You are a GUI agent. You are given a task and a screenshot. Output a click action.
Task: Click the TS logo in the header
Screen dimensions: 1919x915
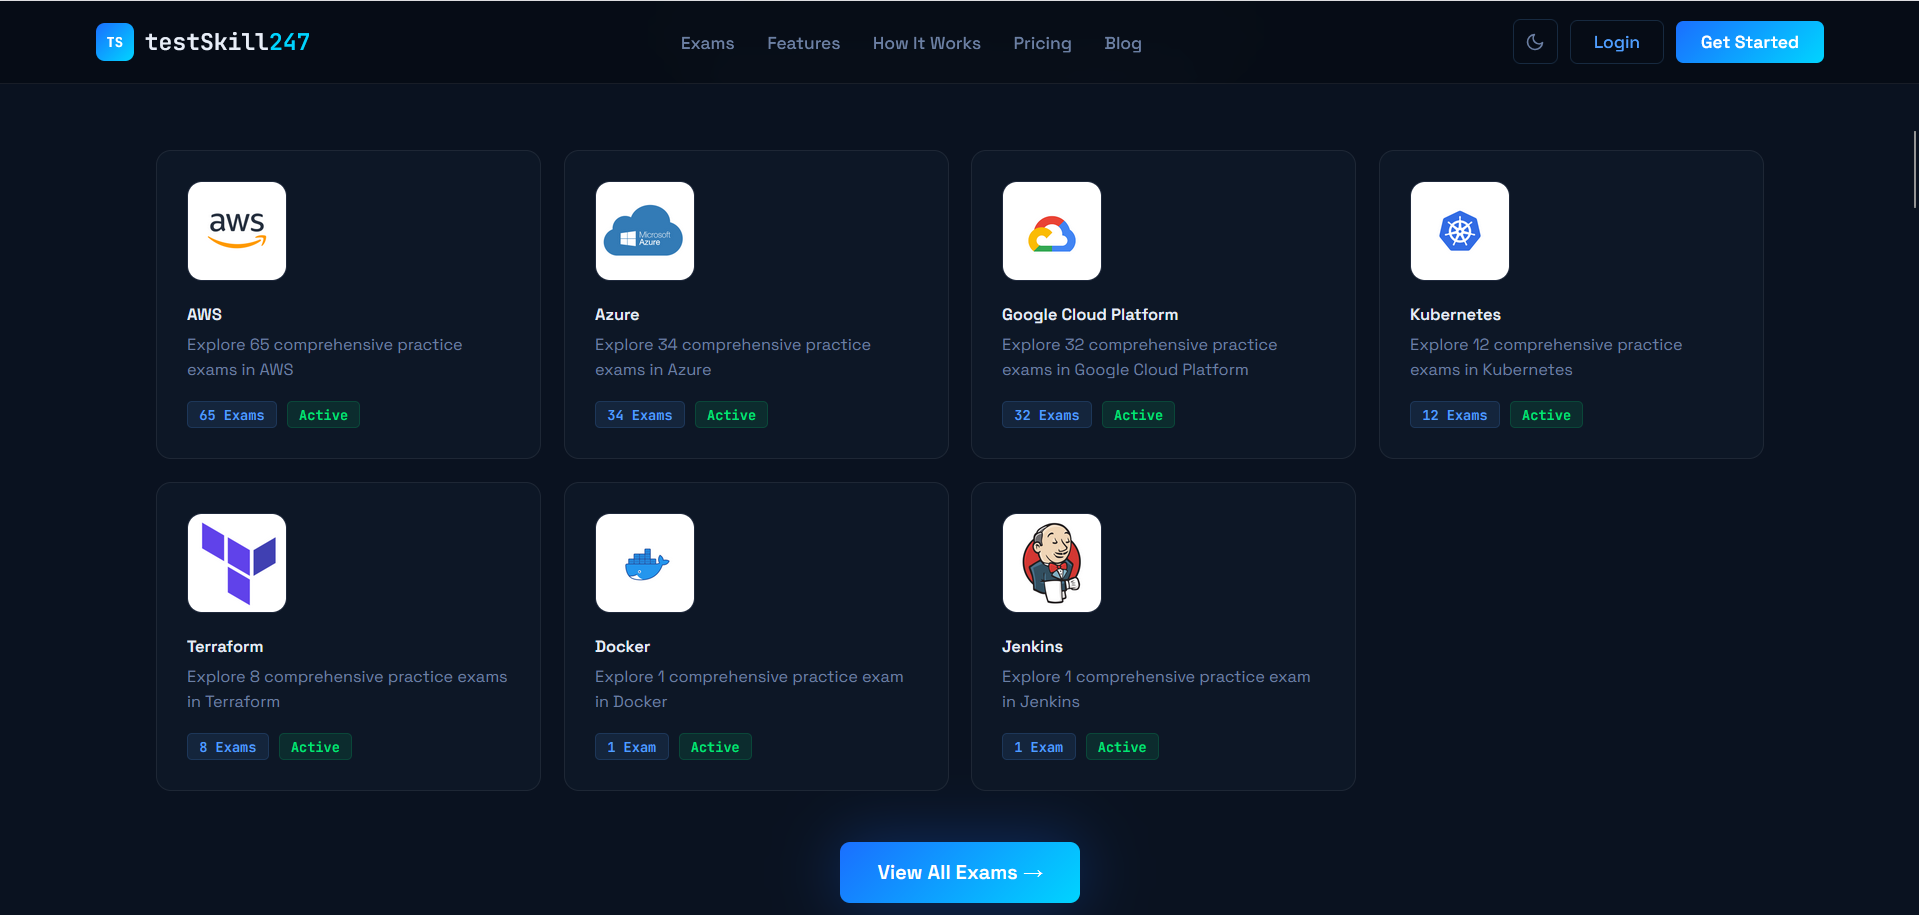(114, 41)
